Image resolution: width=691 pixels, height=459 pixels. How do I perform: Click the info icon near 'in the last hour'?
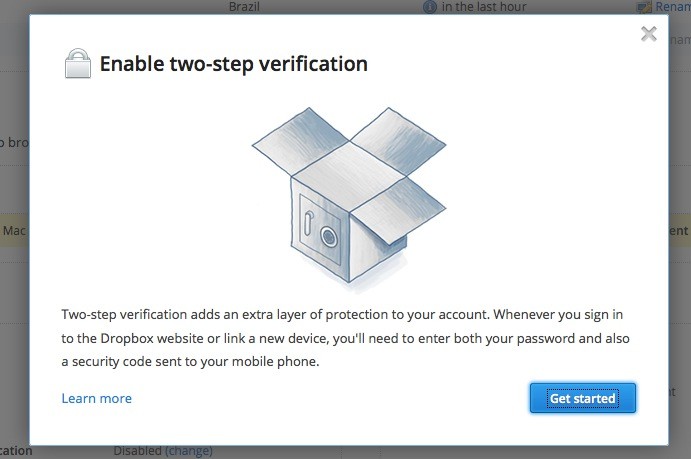click(430, 6)
